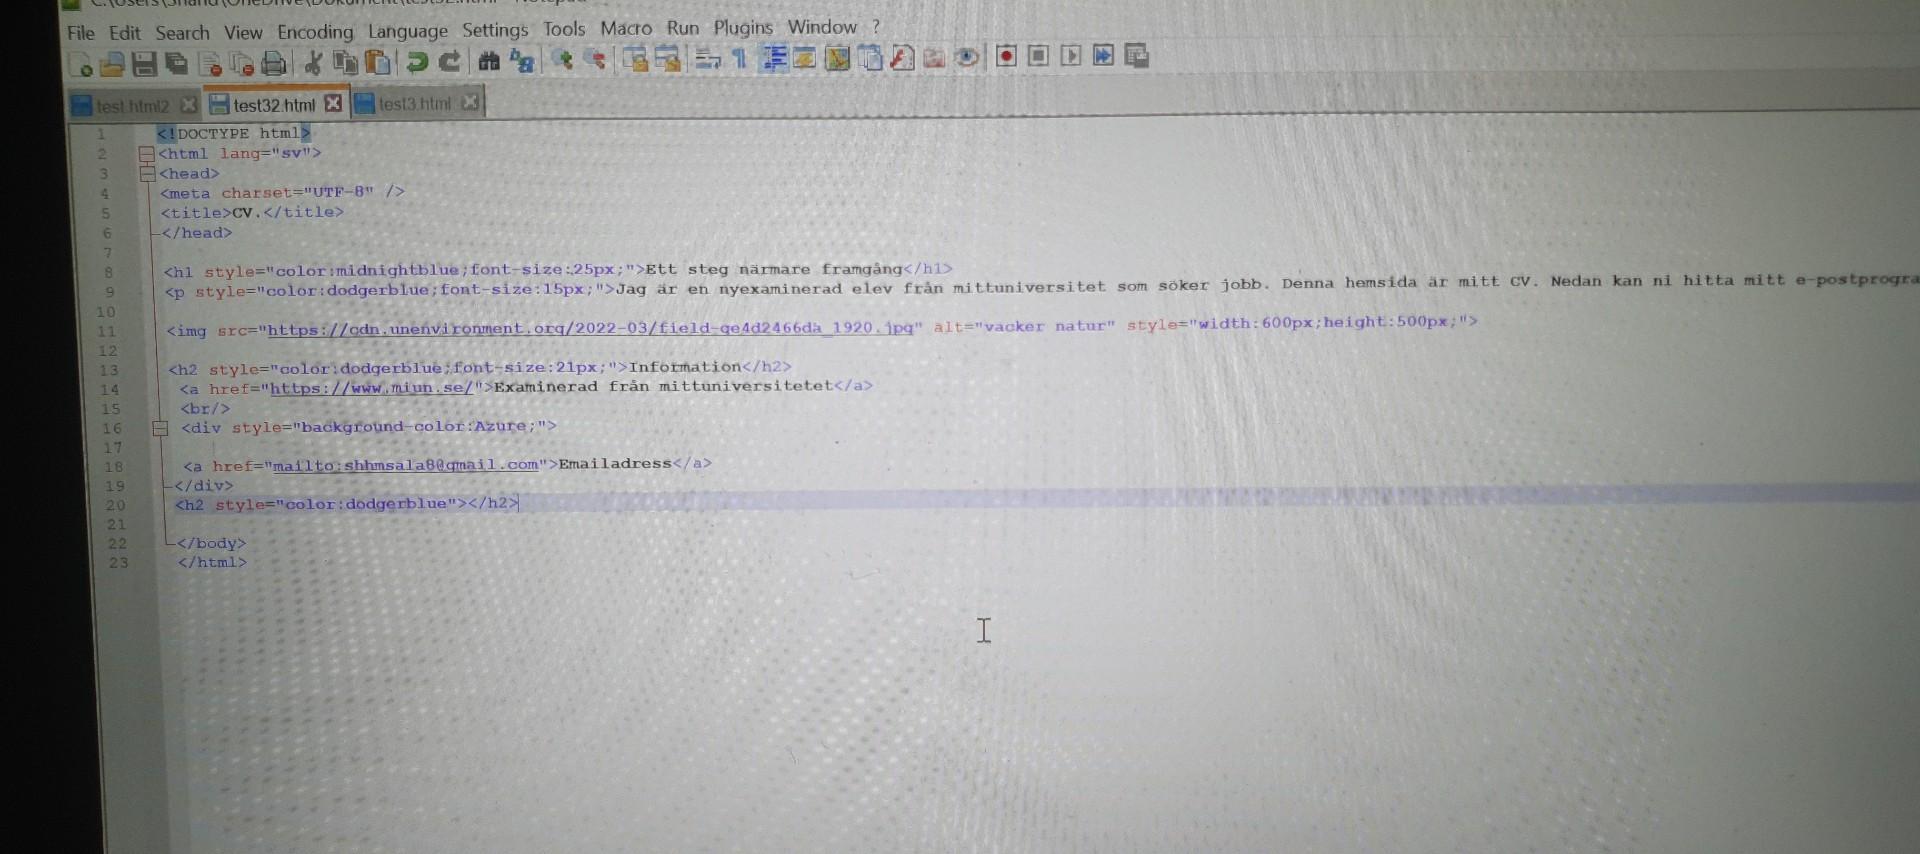The width and height of the screenshot is (1920, 854).
Task: Open the Tools menu
Action: coord(564,29)
